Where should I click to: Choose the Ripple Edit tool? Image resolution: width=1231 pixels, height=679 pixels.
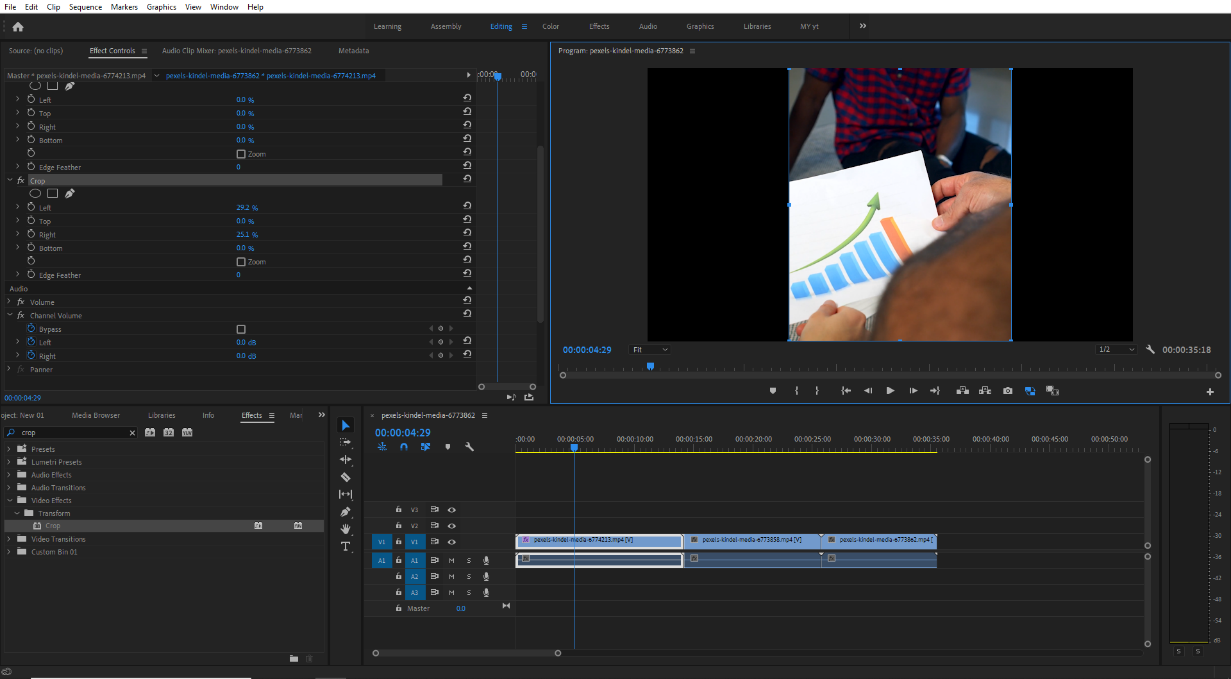[346, 459]
